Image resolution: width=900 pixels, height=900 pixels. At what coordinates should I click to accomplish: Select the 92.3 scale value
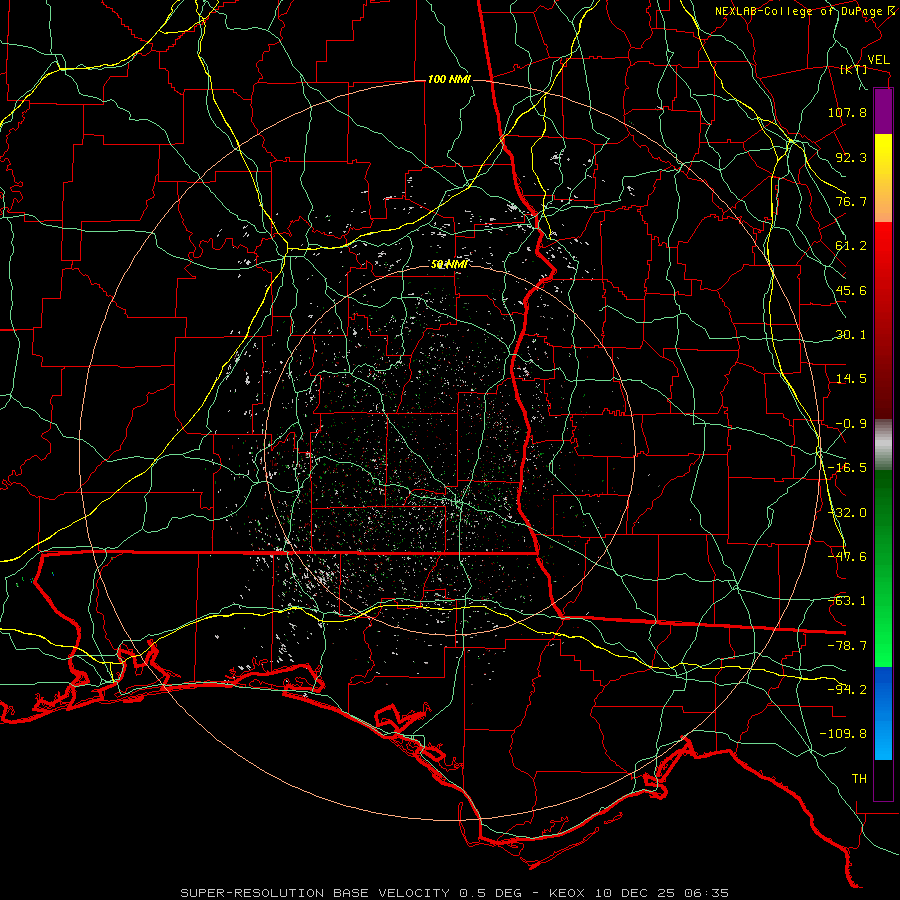pos(851,157)
